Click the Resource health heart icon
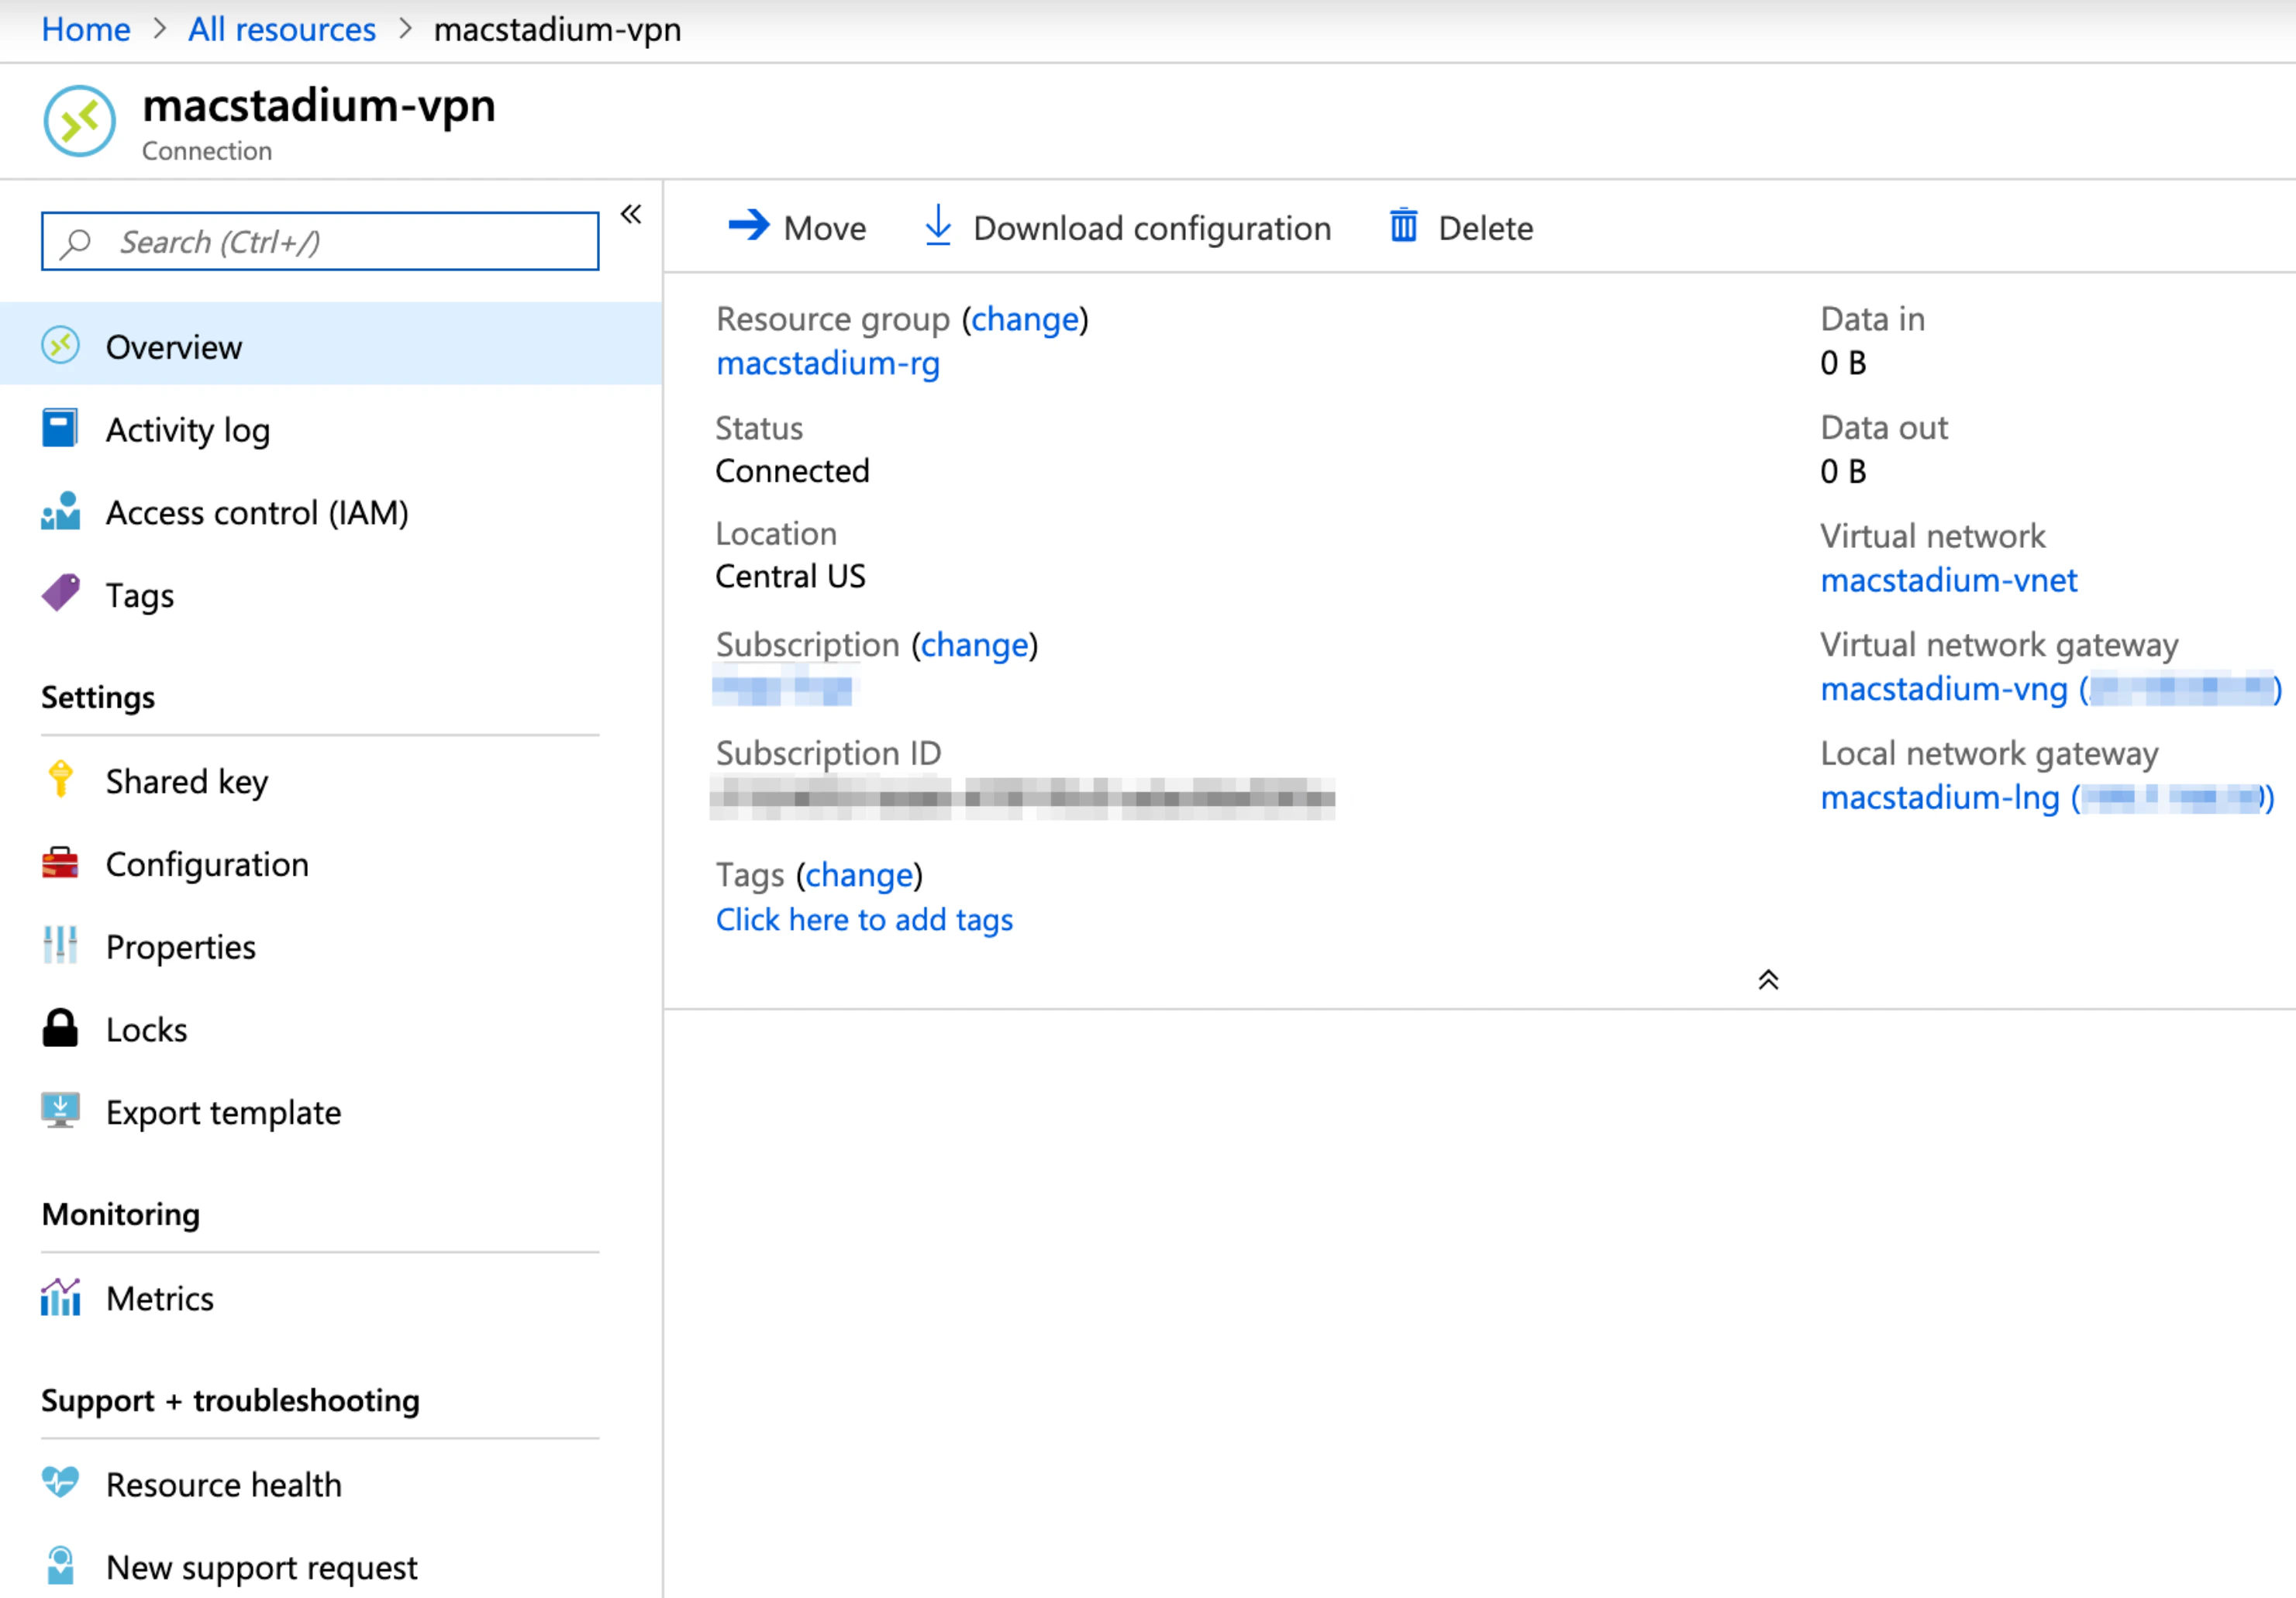The width and height of the screenshot is (2296, 1598). tap(60, 1483)
